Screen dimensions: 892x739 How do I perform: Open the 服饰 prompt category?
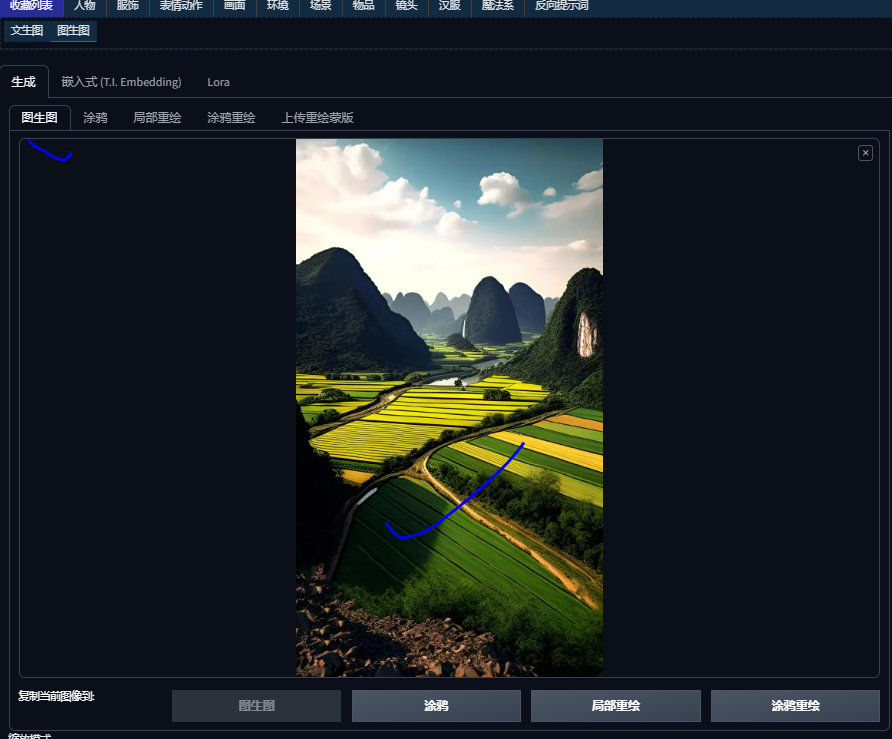tap(127, 6)
